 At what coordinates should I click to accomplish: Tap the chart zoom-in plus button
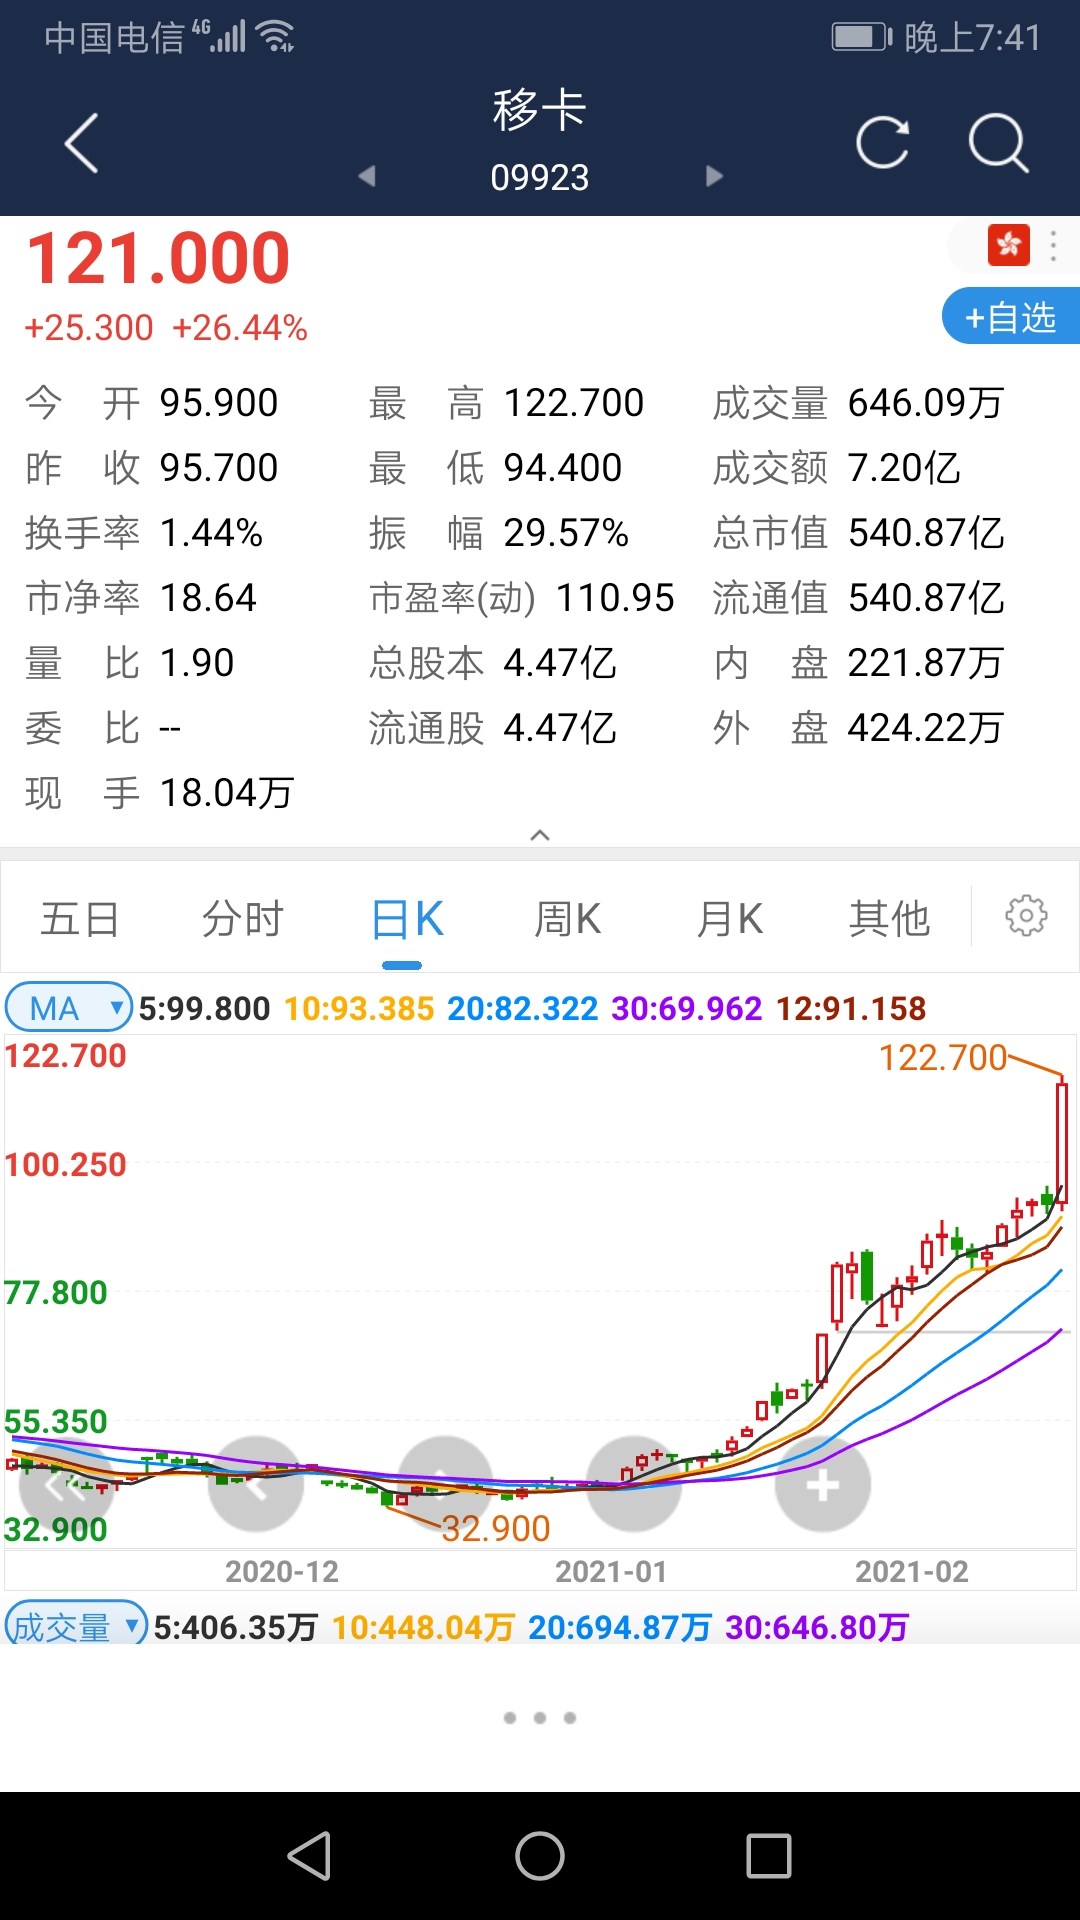coord(823,1485)
